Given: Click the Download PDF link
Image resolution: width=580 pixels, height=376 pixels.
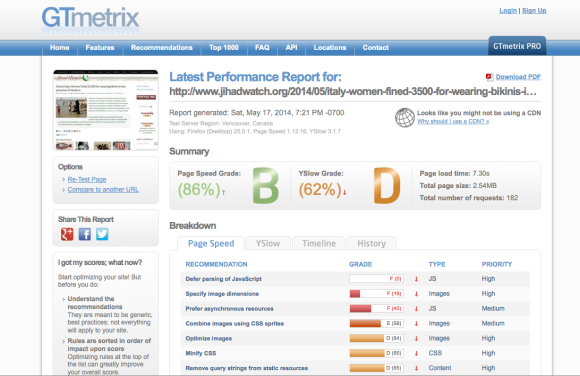Looking at the screenshot, I should tap(518, 77).
